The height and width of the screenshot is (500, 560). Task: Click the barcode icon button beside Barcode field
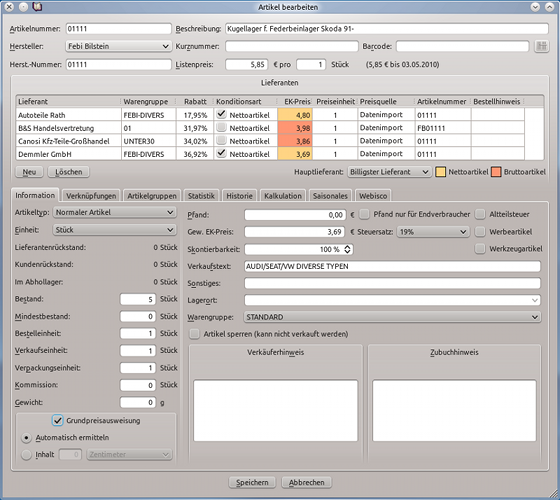(x=541, y=46)
